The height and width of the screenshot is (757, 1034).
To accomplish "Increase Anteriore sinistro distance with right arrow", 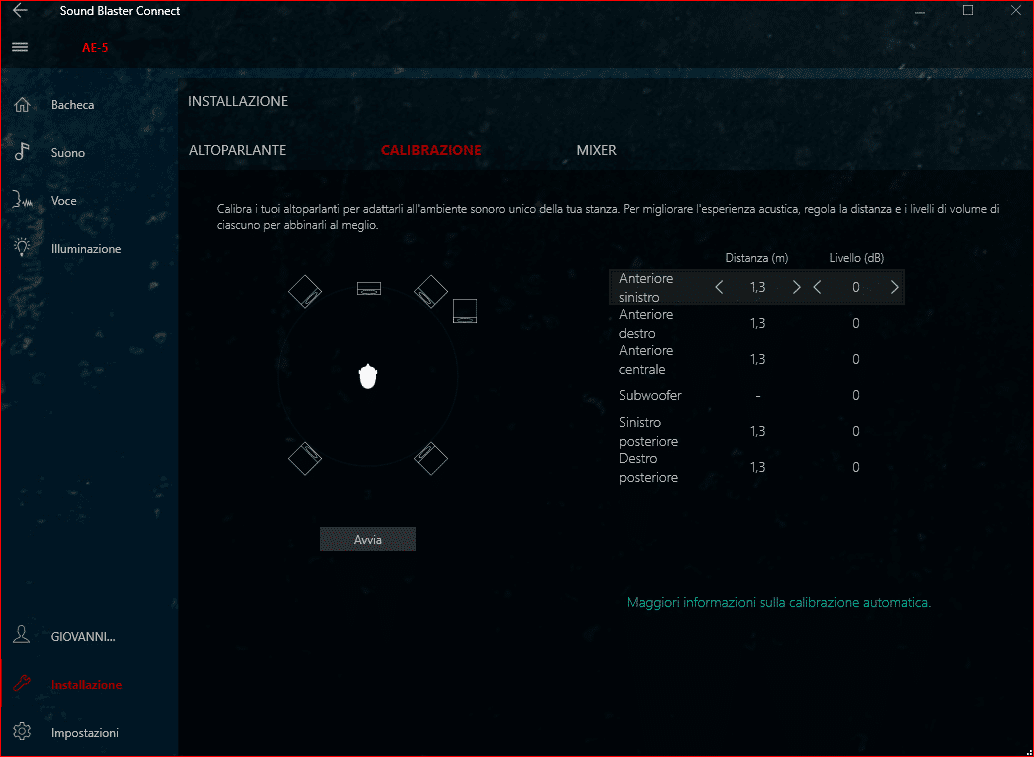I will 796,288.
